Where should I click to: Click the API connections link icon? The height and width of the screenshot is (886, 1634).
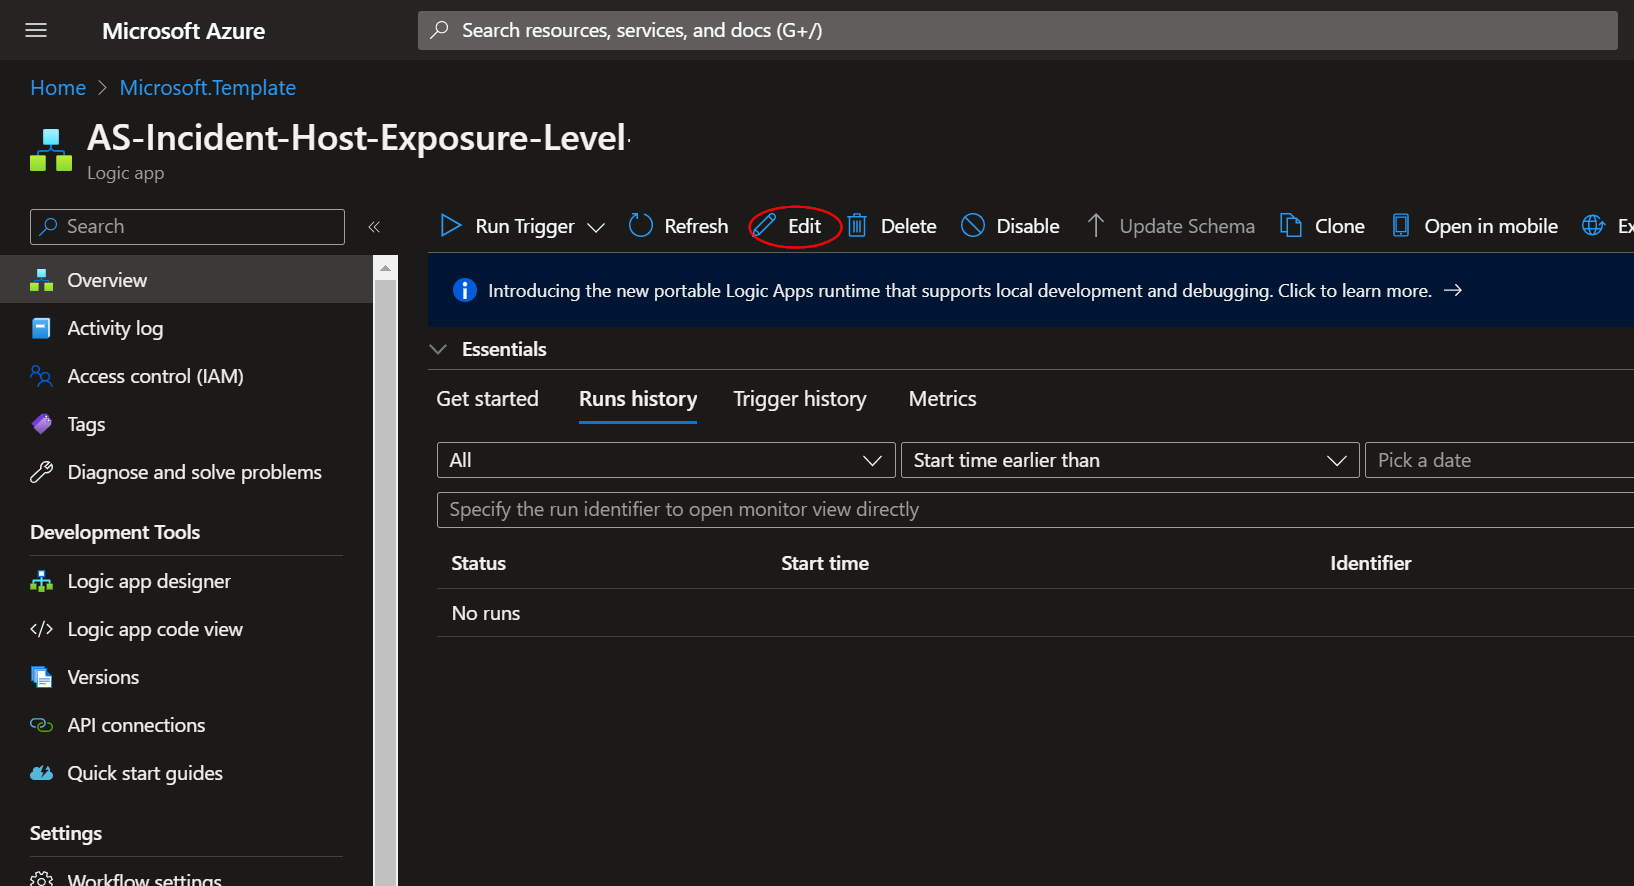pos(41,725)
